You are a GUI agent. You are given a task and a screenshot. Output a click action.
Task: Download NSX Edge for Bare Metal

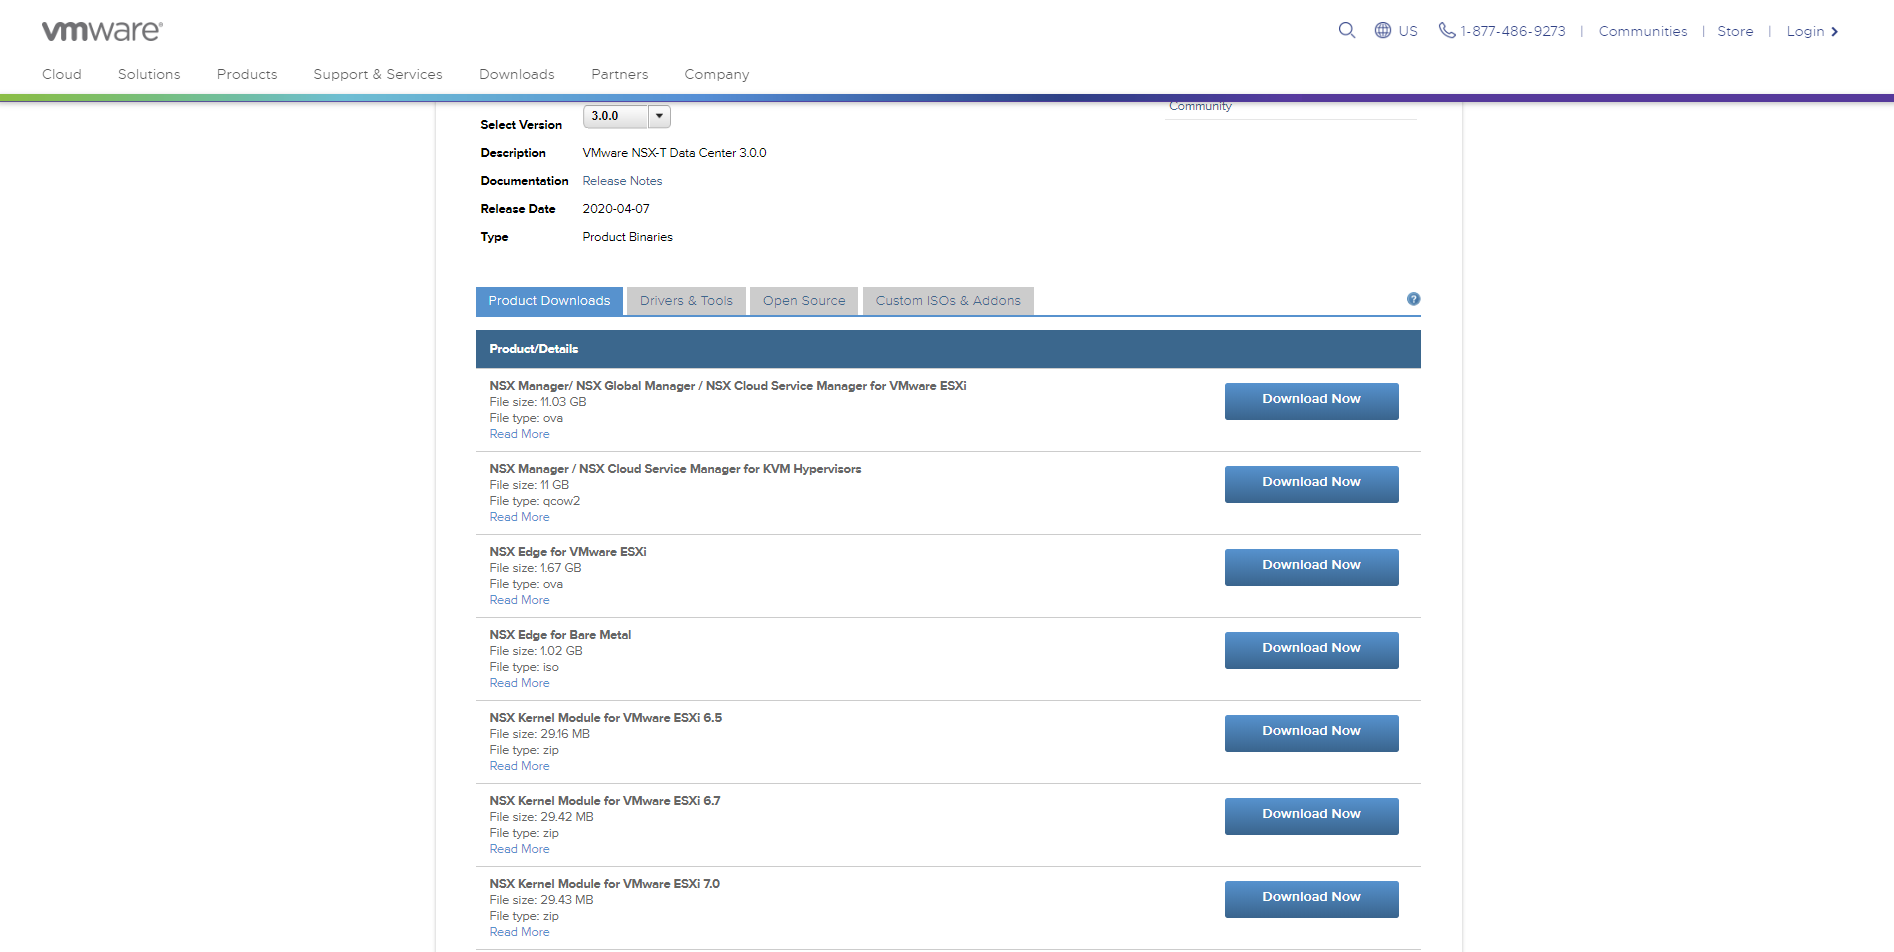point(1312,650)
